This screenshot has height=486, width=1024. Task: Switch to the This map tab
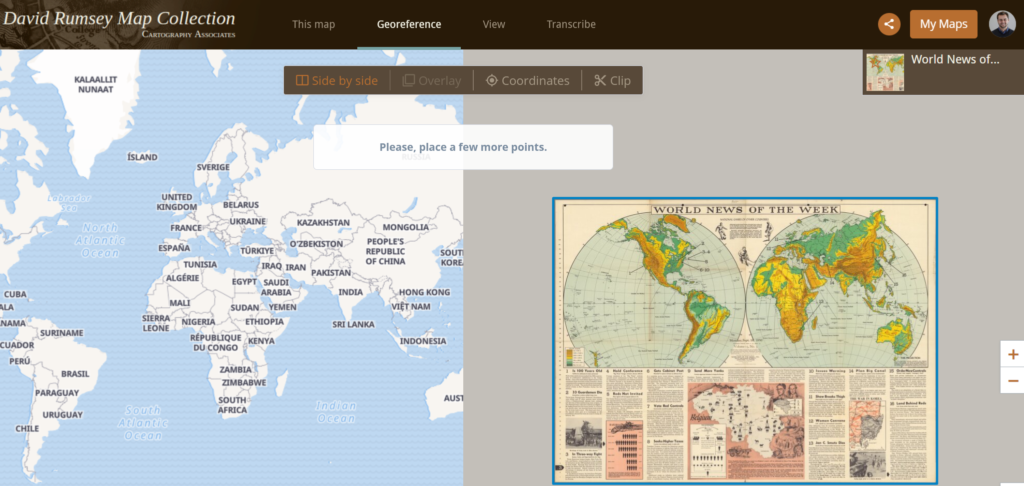click(x=313, y=24)
